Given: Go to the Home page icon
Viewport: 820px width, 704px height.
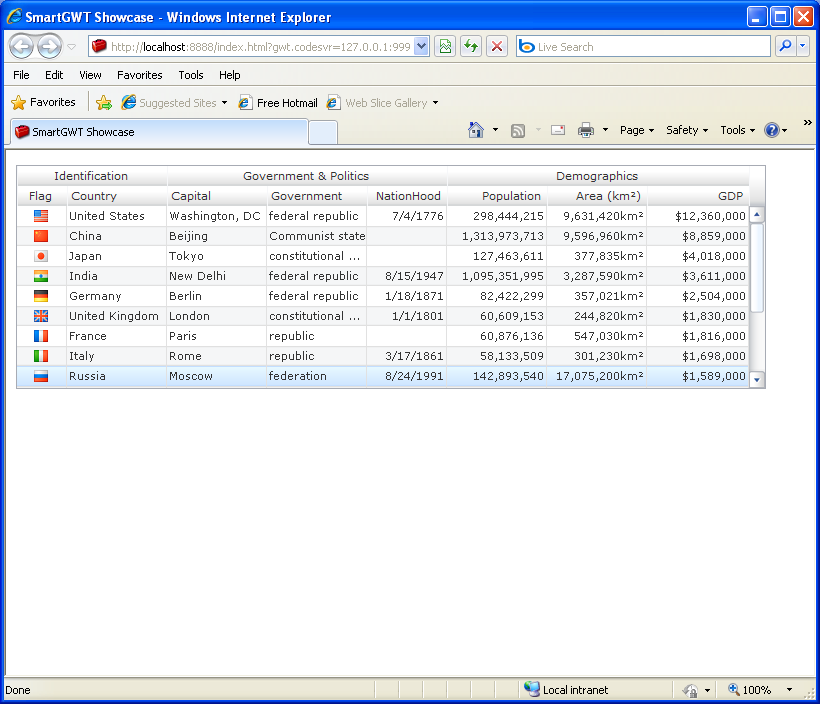Looking at the screenshot, I should click(x=475, y=130).
